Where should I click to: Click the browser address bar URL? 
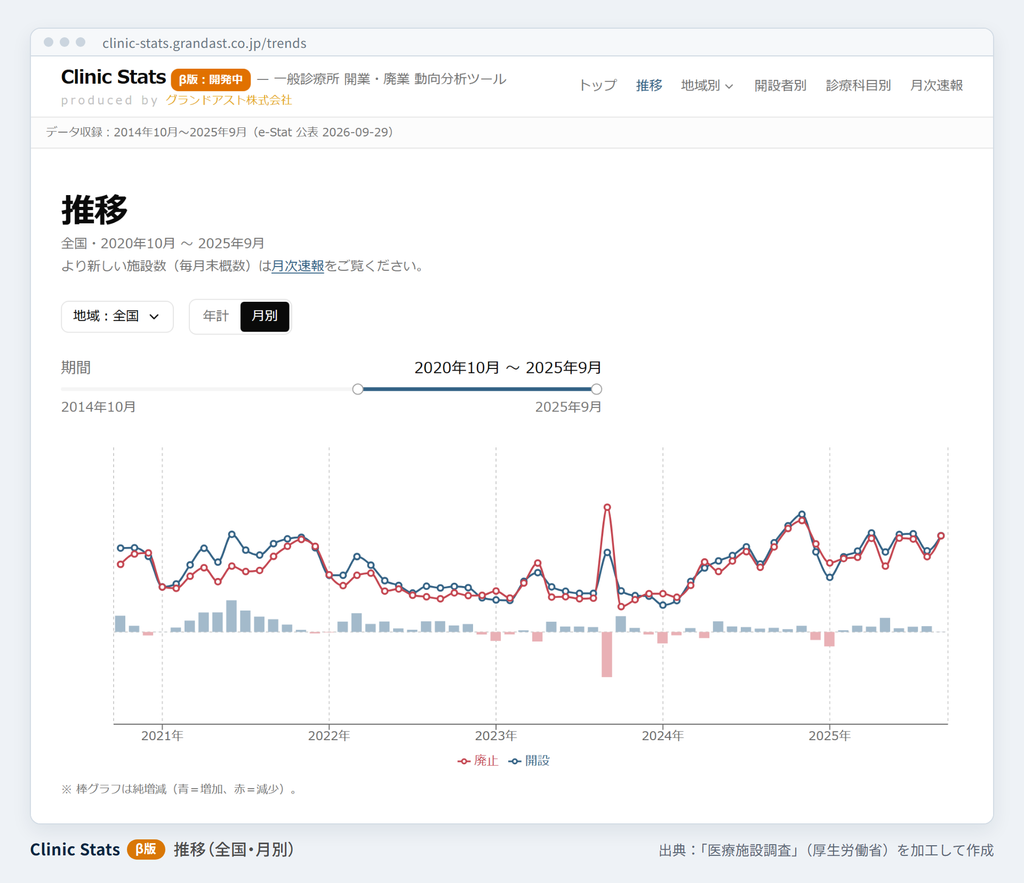click(x=204, y=43)
